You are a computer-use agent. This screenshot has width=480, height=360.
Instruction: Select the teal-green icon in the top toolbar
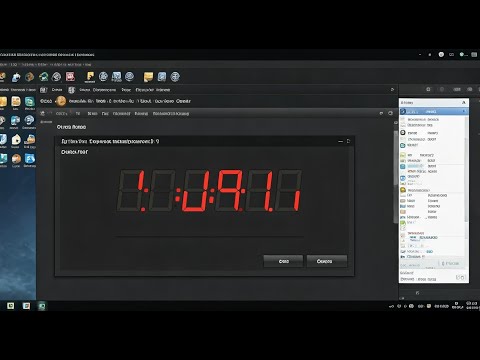[43, 77]
